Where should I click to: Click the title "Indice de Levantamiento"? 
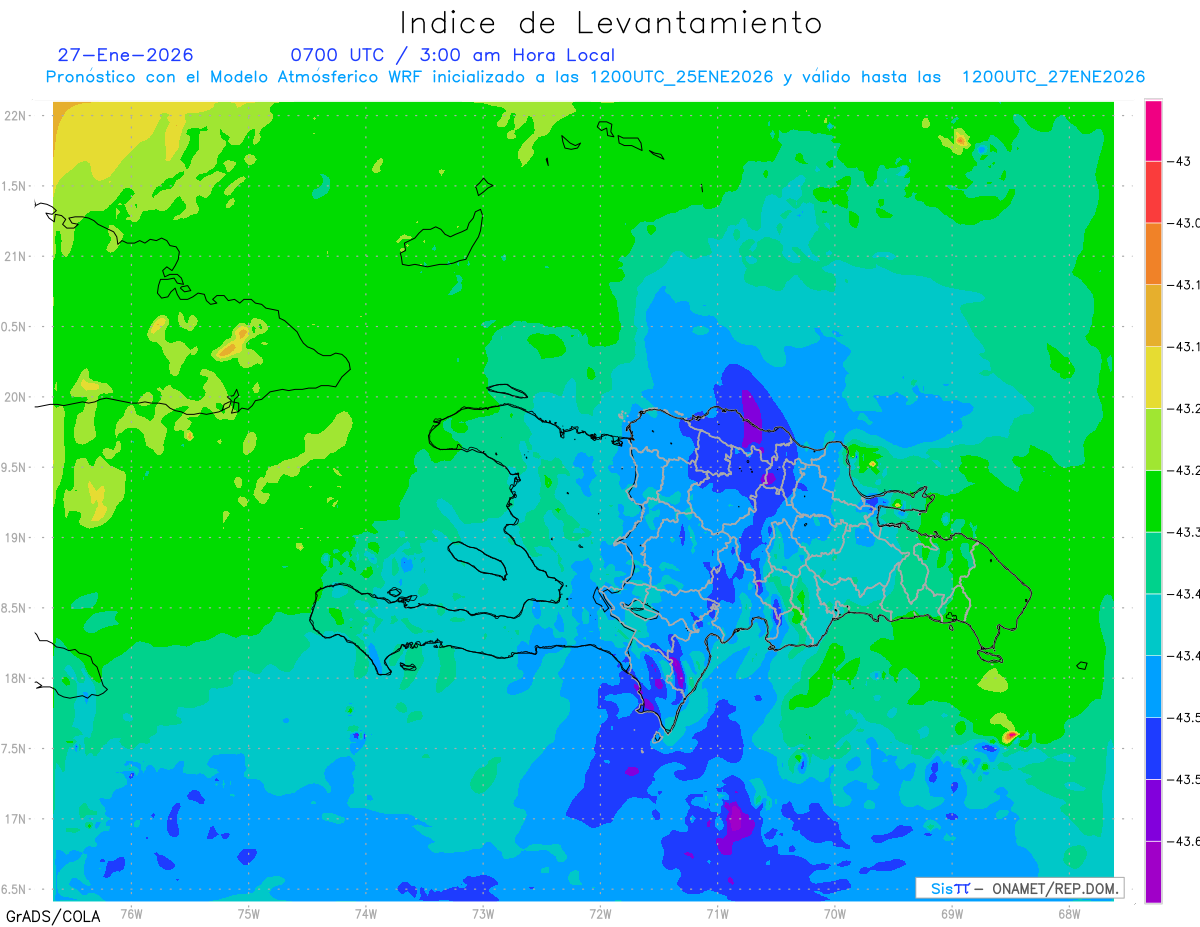611,23
